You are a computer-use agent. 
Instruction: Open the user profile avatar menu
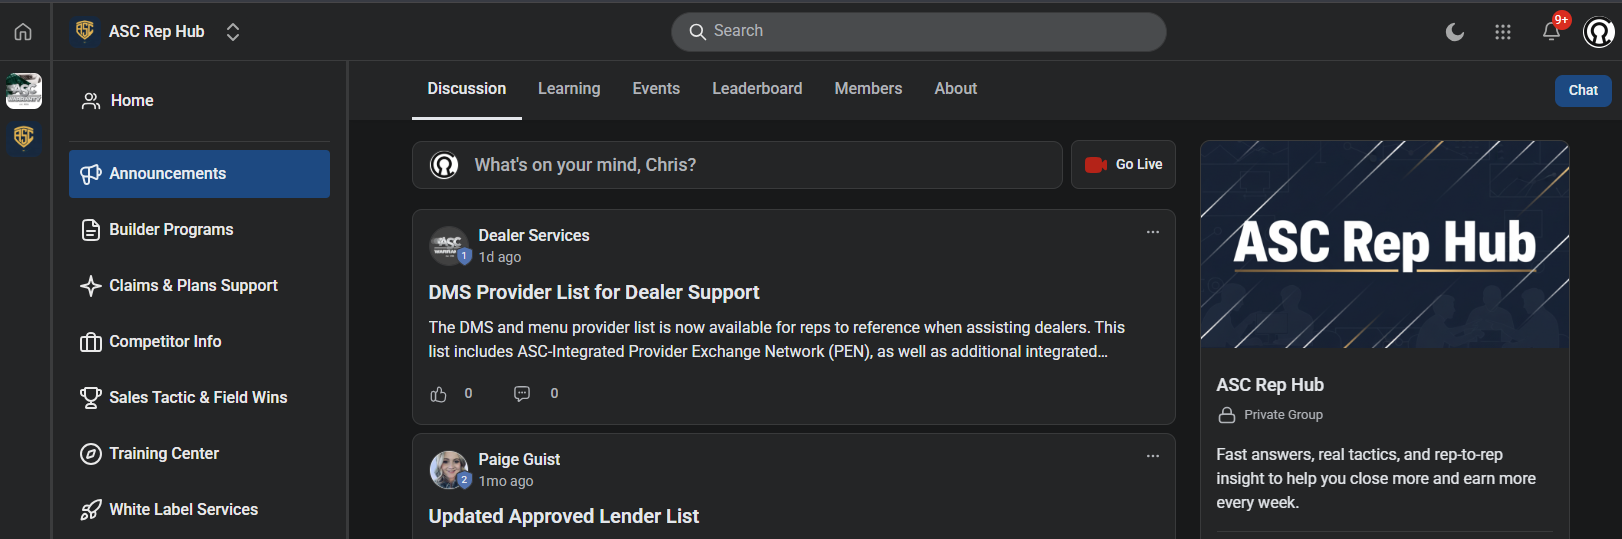[1599, 32]
